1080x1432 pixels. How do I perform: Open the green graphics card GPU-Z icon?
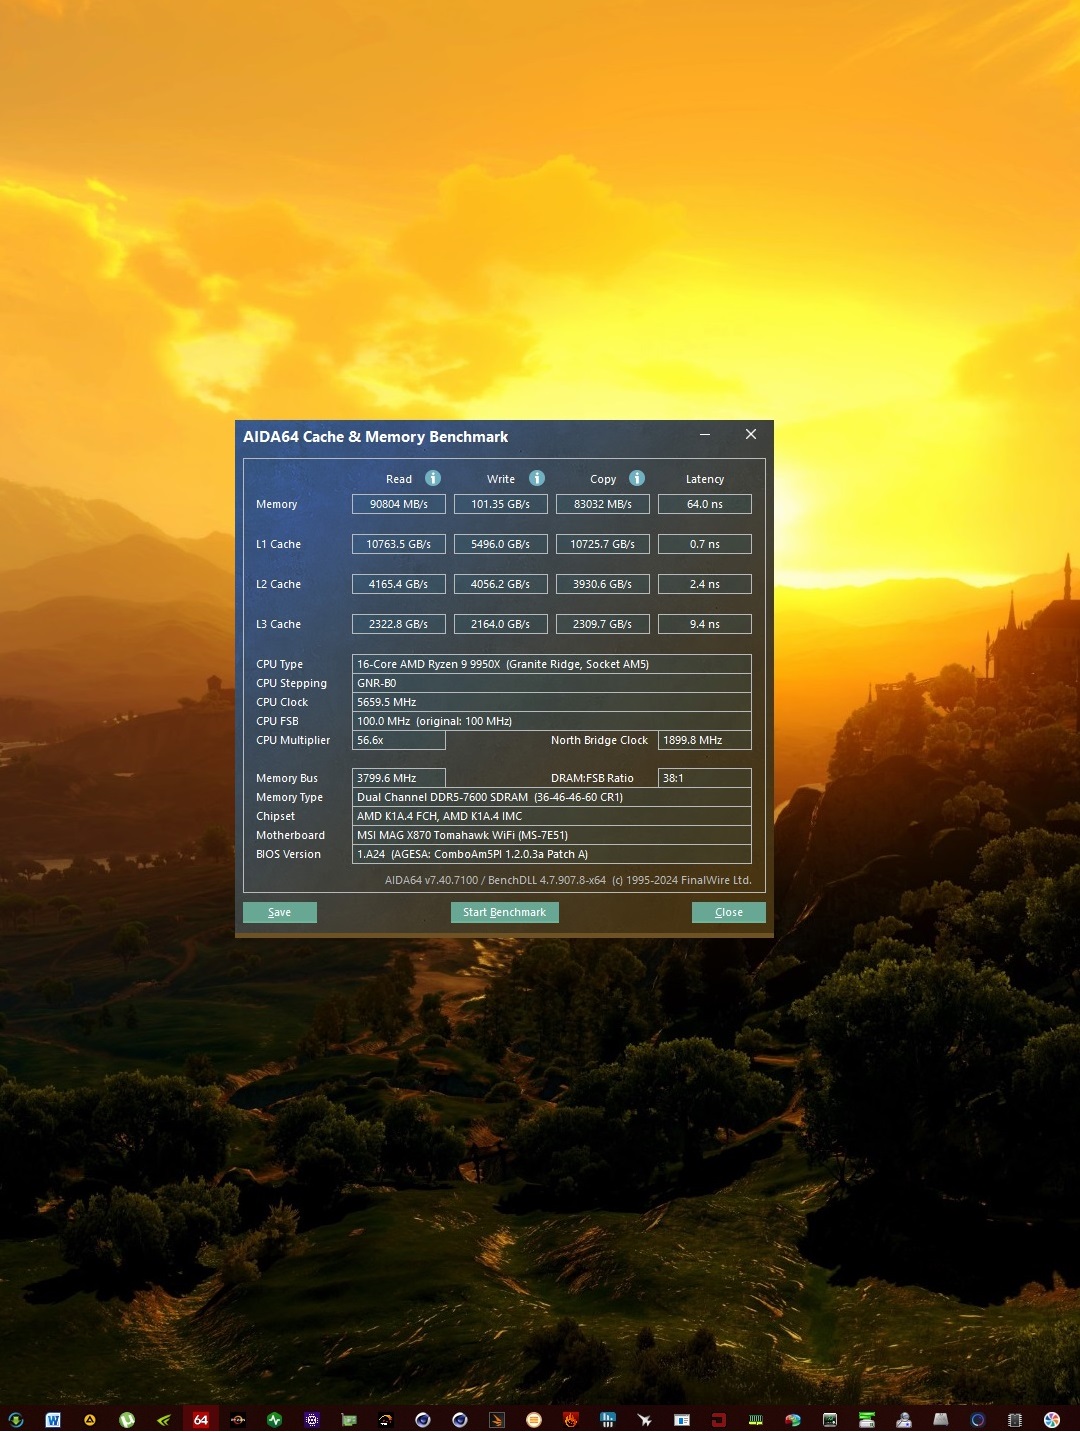point(349,1419)
